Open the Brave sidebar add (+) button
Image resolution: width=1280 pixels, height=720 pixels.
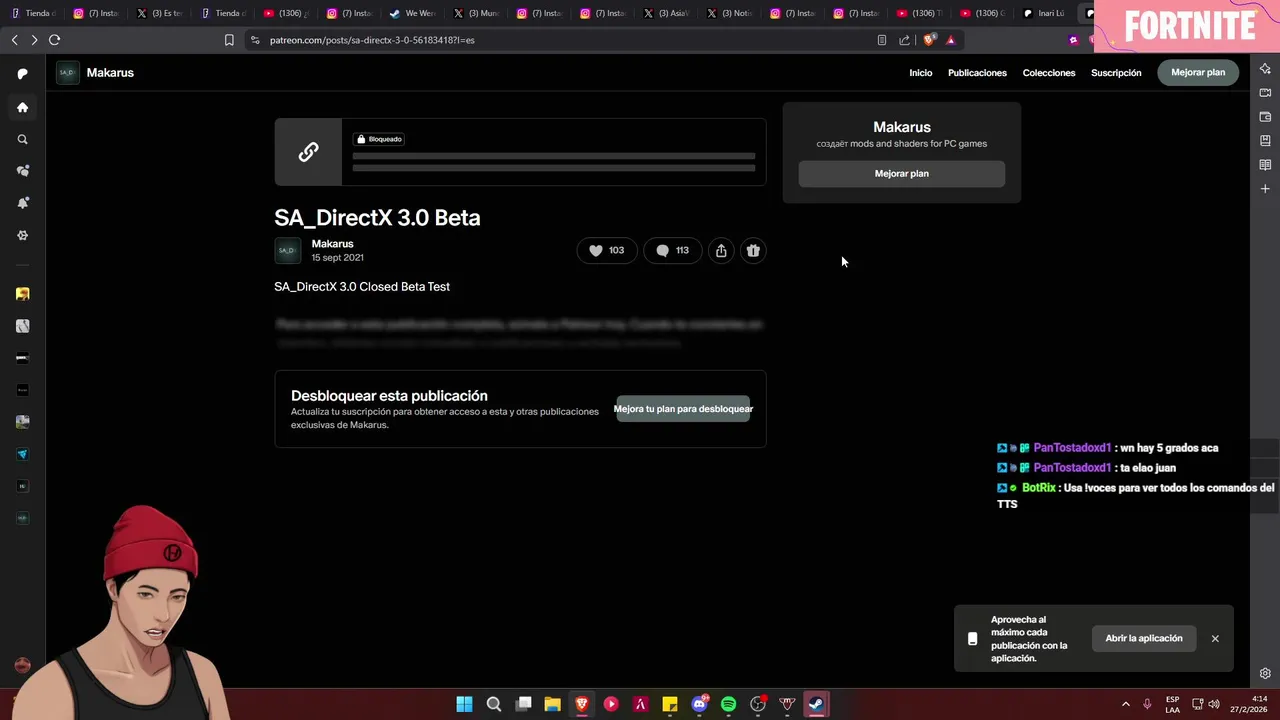[1265, 189]
